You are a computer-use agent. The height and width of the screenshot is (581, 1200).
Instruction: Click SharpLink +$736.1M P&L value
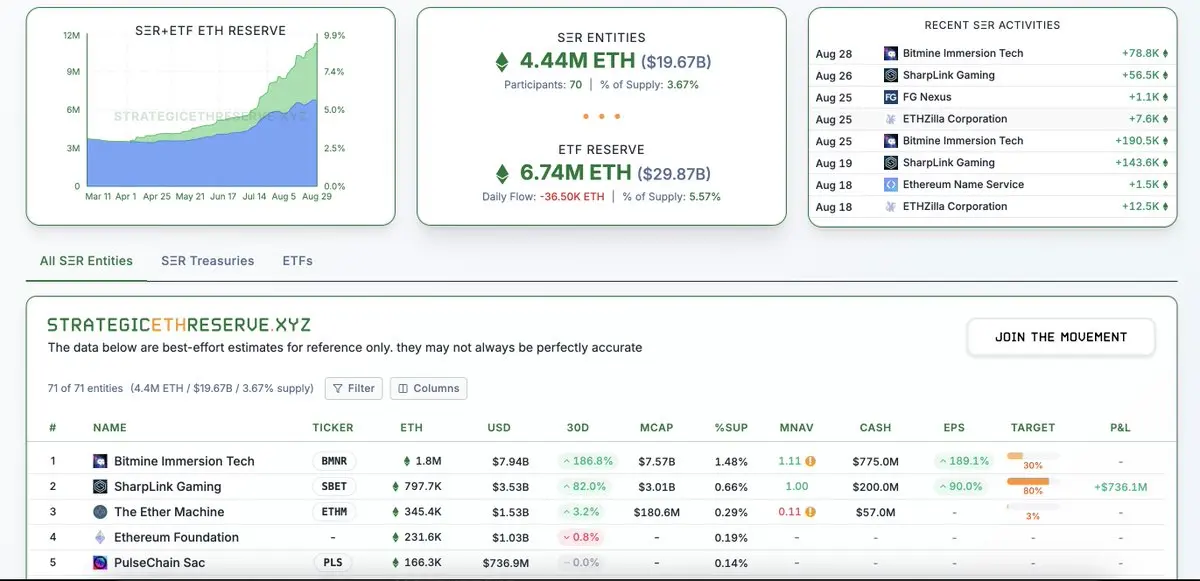pos(1121,487)
